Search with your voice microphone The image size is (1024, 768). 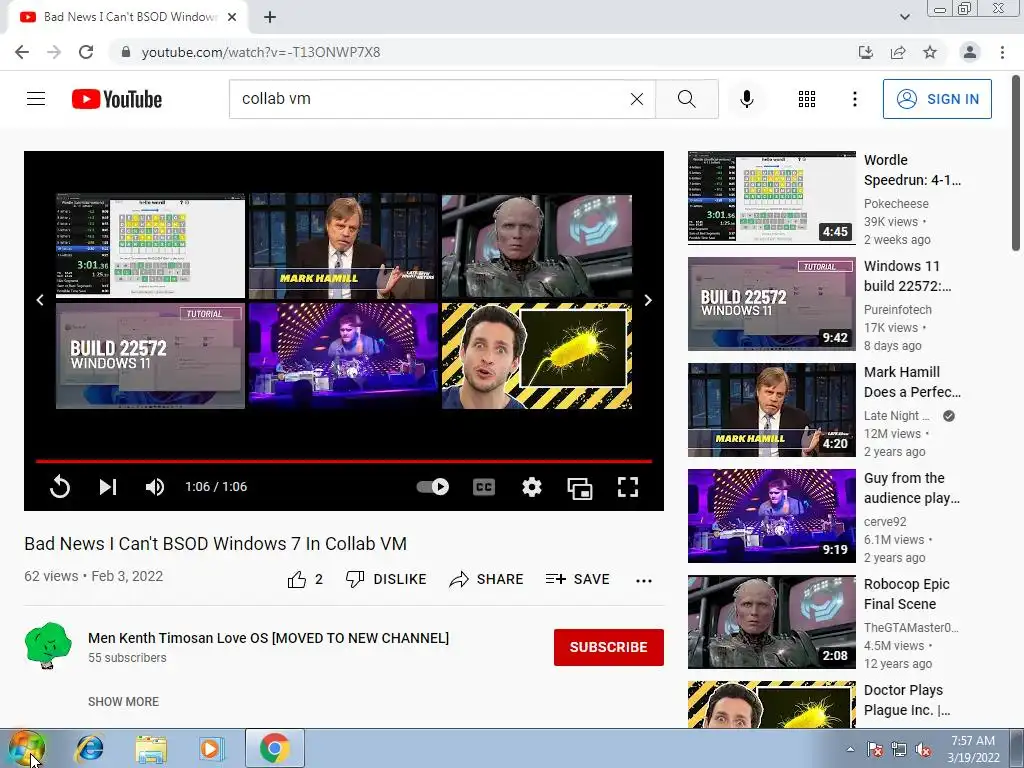click(x=746, y=99)
